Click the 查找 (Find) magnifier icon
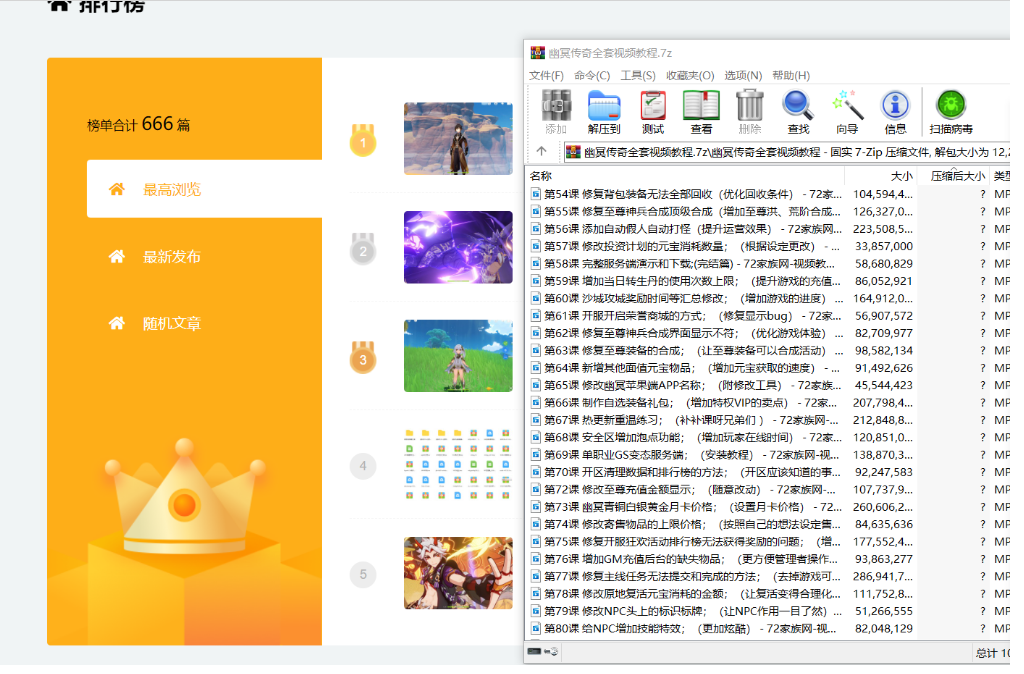 click(798, 110)
